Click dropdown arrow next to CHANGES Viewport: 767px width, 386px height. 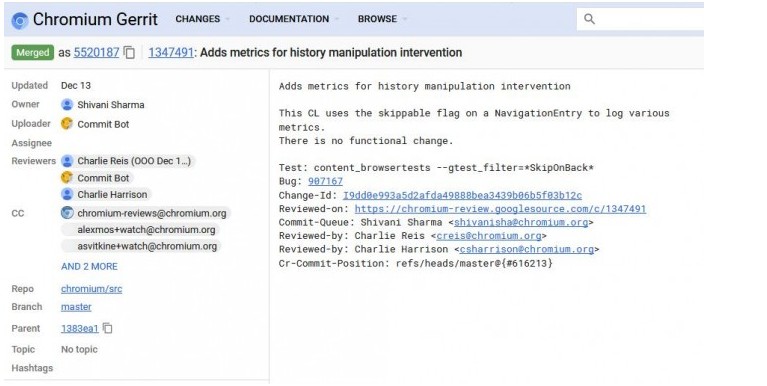(227, 20)
